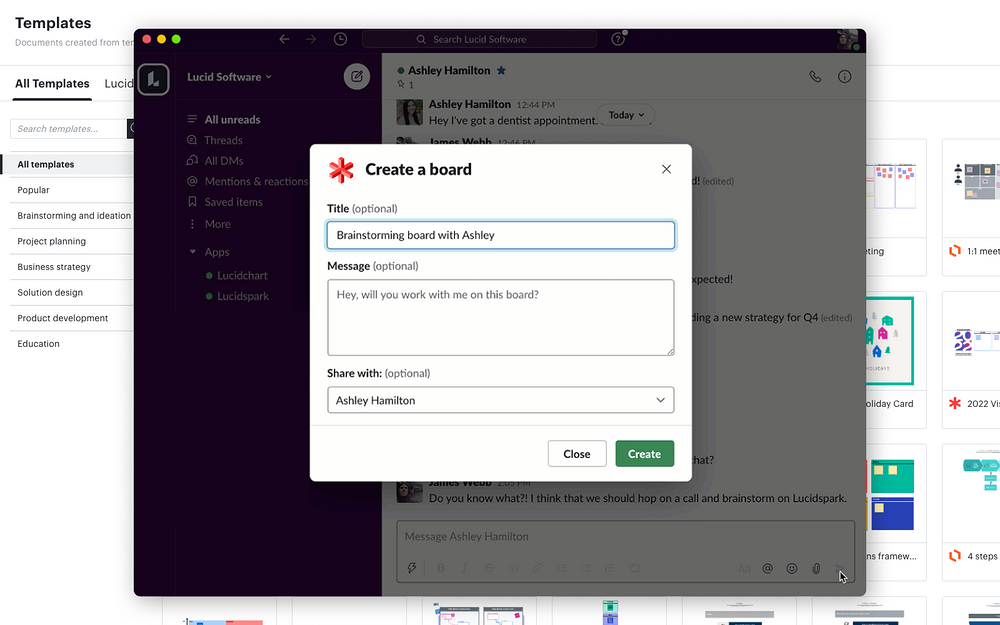This screenshot has height=625, width=1000.
Task: Start a call with the phone icon
Action: click(815, 77)
